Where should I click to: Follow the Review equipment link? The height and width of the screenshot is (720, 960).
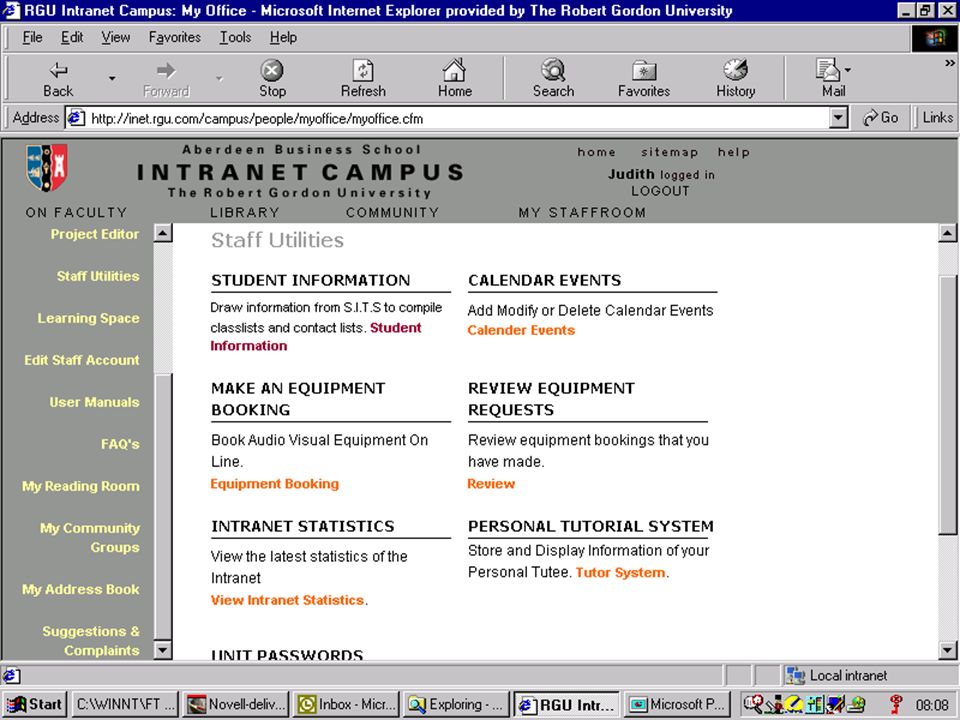coord(491,484)
